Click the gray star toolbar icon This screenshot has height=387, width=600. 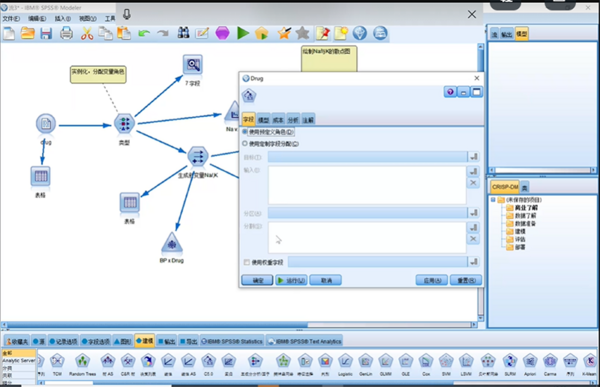[303, 33]
